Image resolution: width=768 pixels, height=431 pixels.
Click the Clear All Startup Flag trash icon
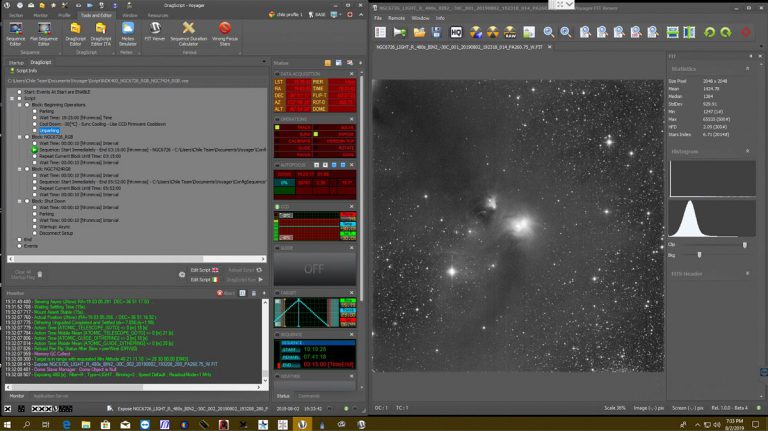(x=40, y=275)
